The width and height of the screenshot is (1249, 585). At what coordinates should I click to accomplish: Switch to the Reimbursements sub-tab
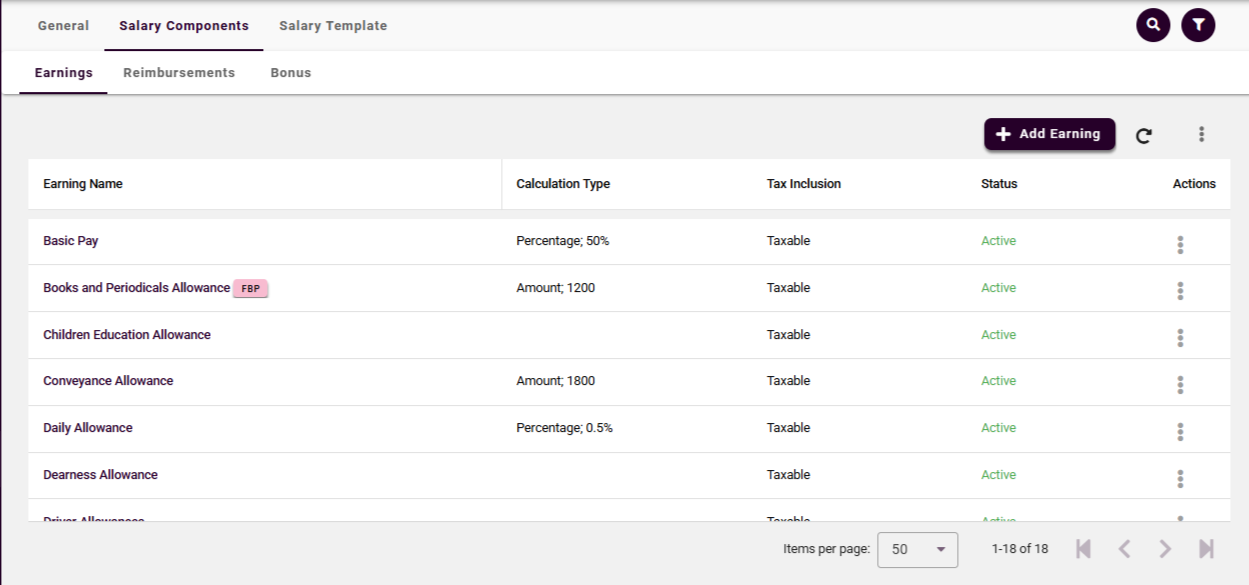179,73
